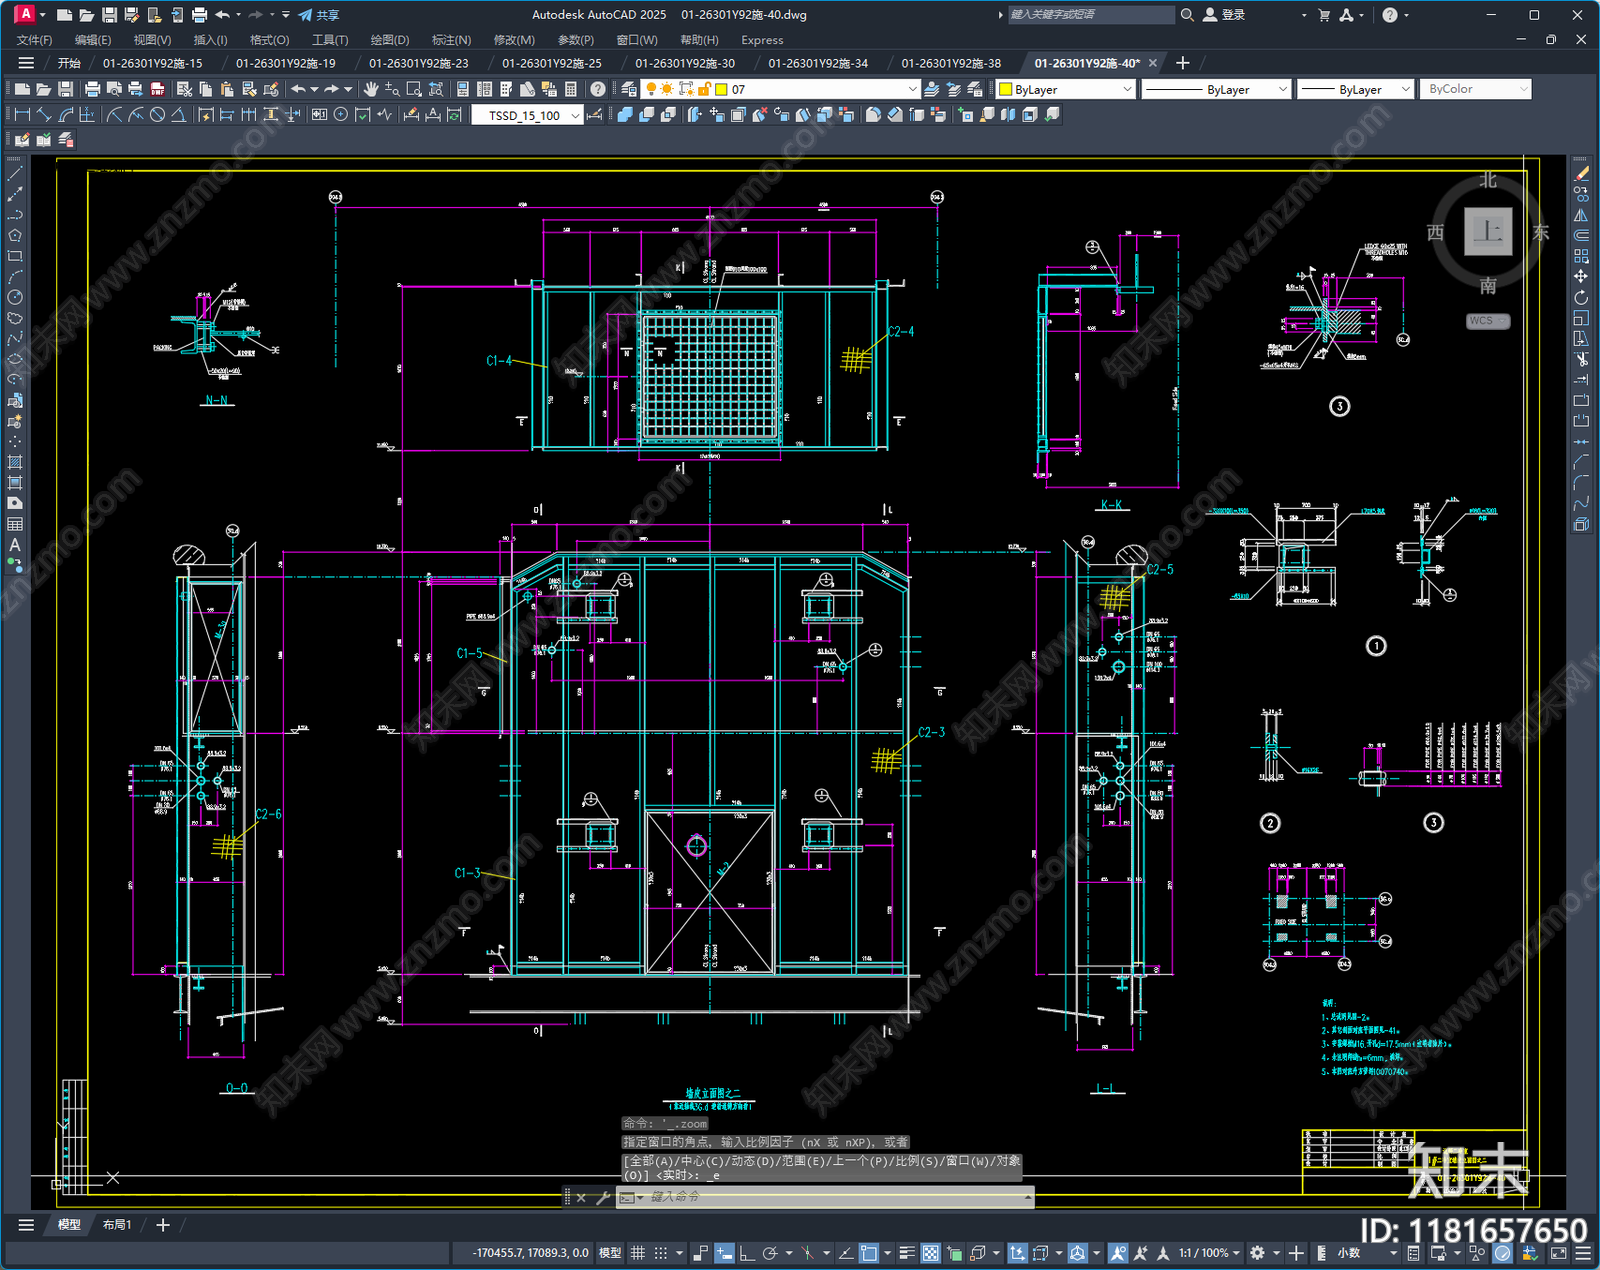Click the Plot printer icon
Viewport: 1600px width, 1270px height.
(92, 89)
